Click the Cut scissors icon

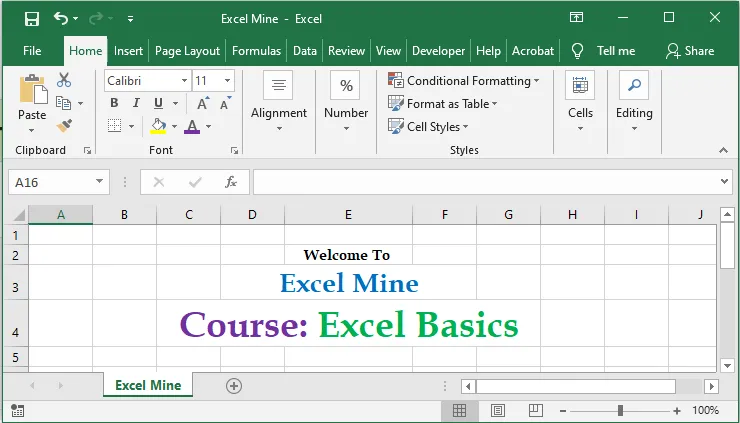point(64,80)
